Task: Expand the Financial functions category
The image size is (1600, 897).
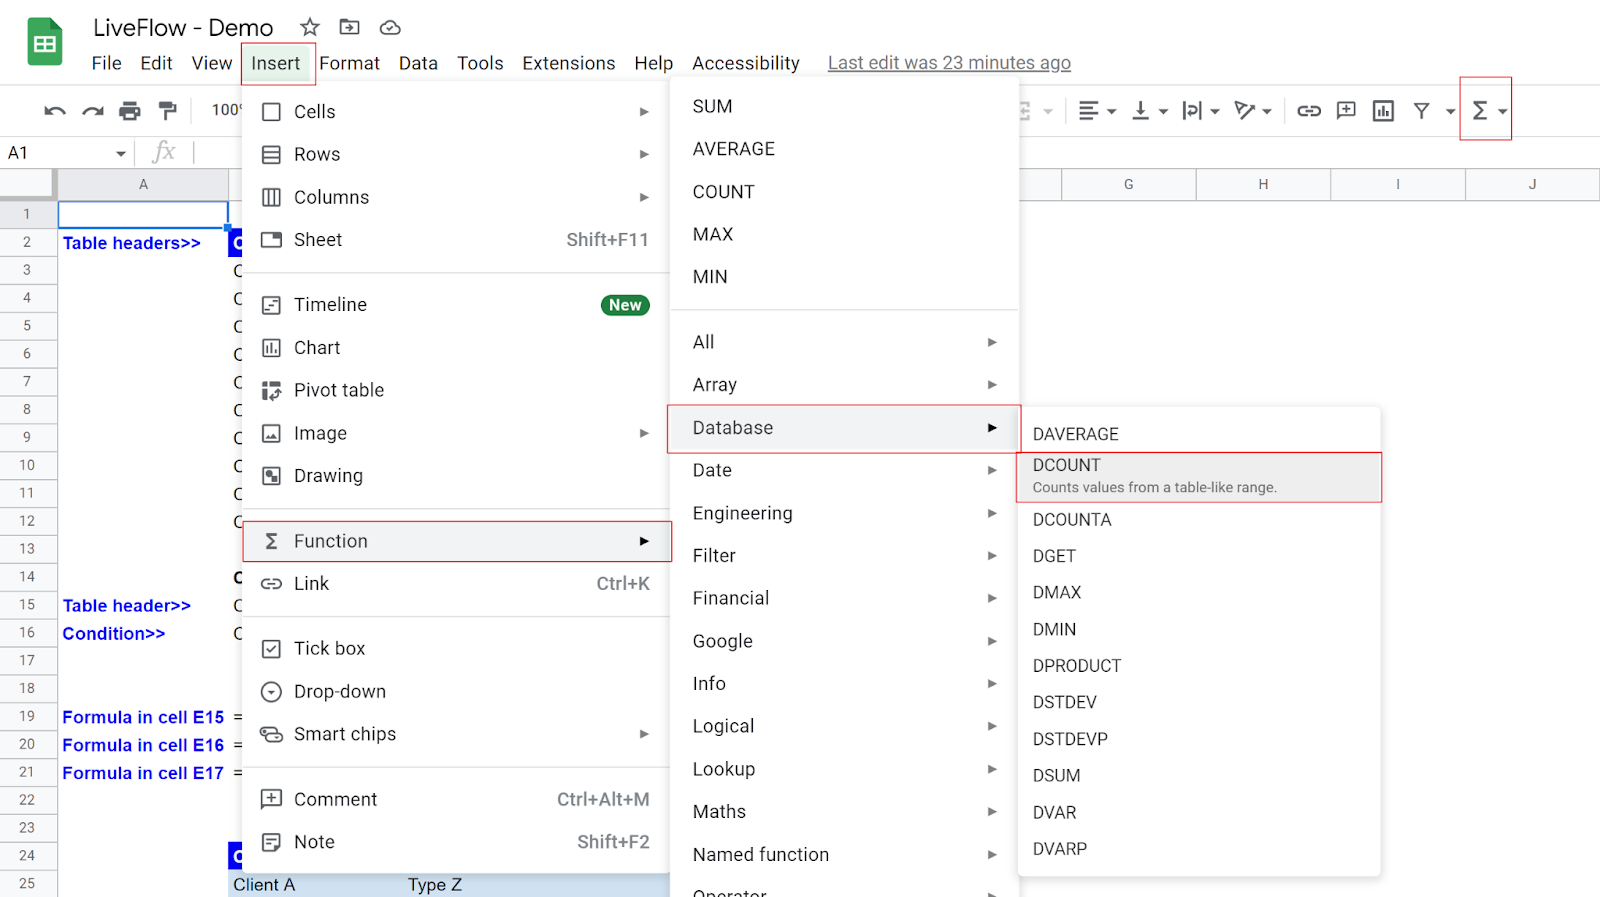Action: pyautogui.click(x=844, y=598)
